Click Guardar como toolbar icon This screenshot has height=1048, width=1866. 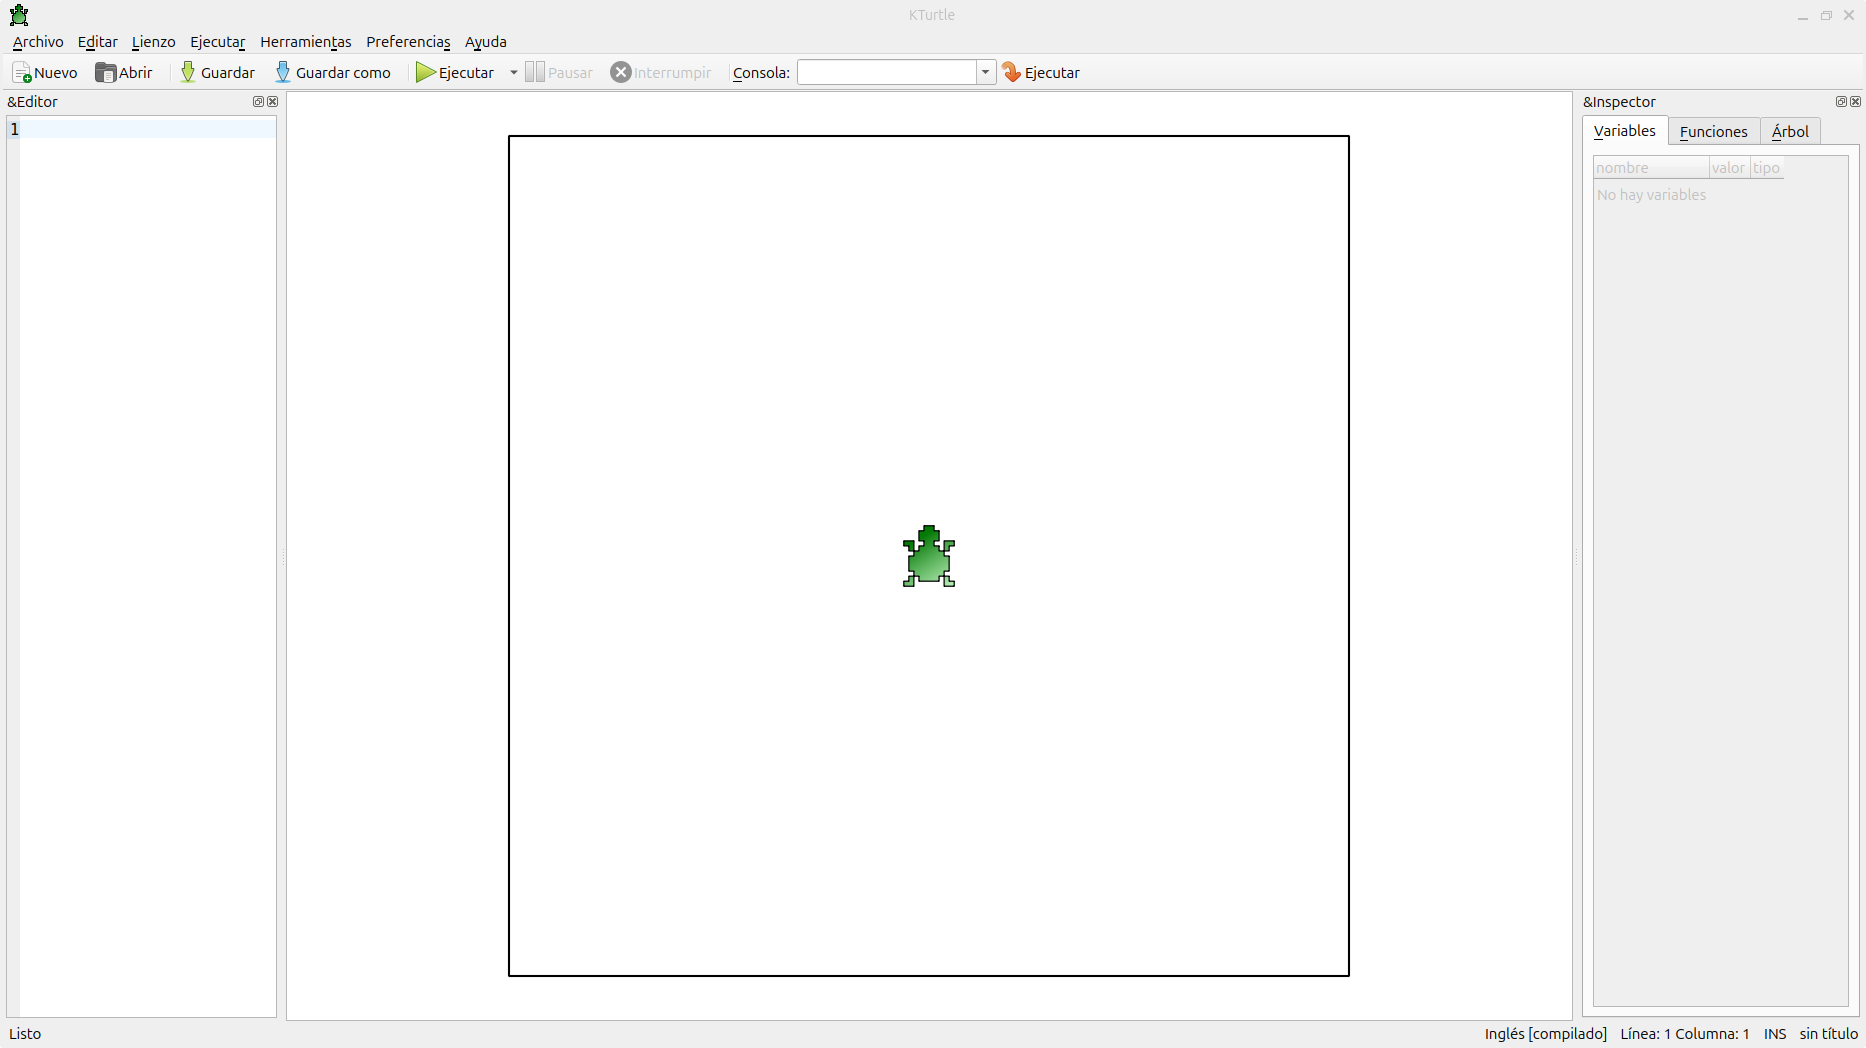pos(283,73)
